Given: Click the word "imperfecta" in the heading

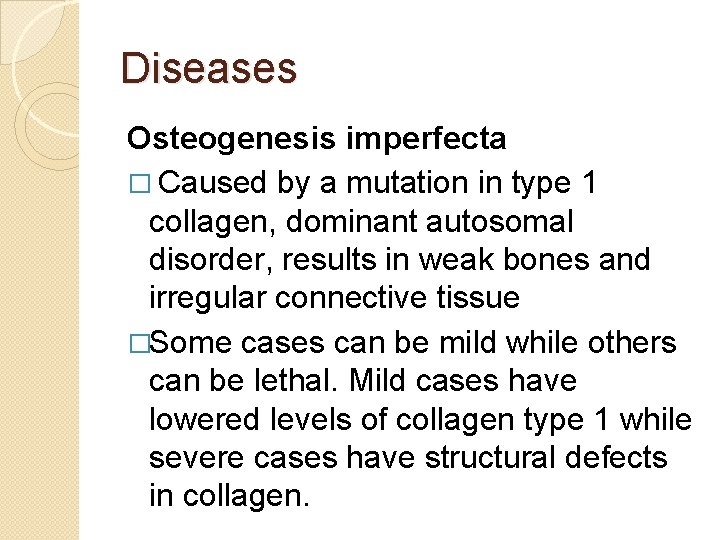Looking at the screenshot, I should [x=426, y=139].
